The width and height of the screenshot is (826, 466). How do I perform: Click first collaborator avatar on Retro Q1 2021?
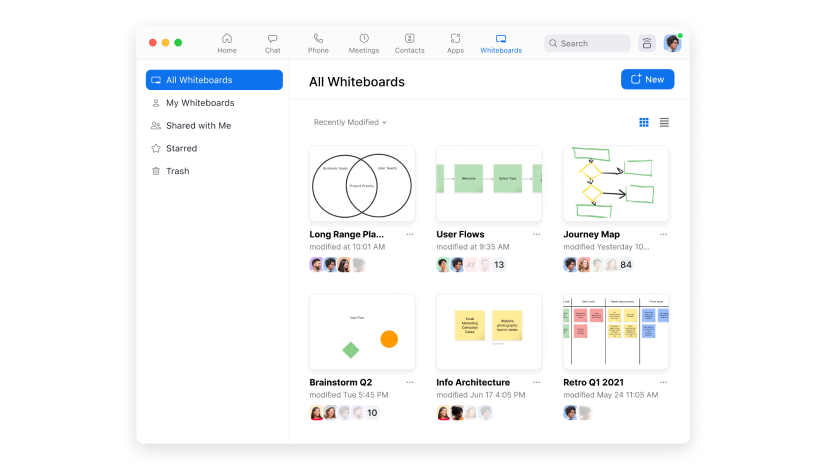571,413
